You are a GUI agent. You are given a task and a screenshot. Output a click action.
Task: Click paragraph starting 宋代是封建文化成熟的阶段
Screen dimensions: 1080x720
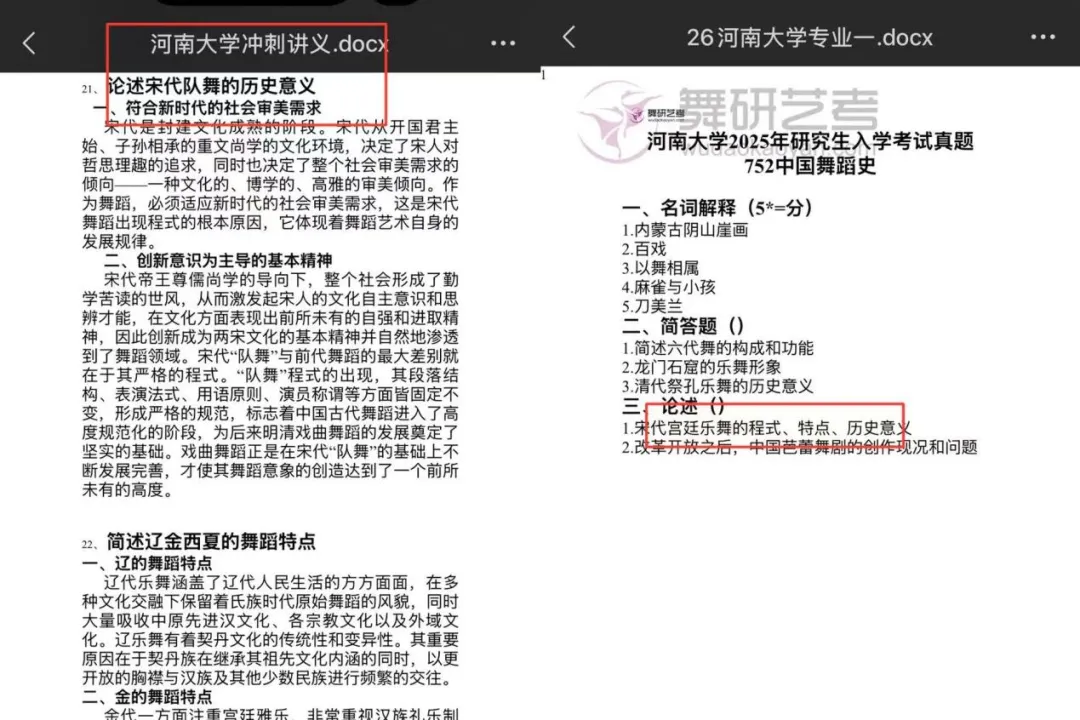(270, 185)
